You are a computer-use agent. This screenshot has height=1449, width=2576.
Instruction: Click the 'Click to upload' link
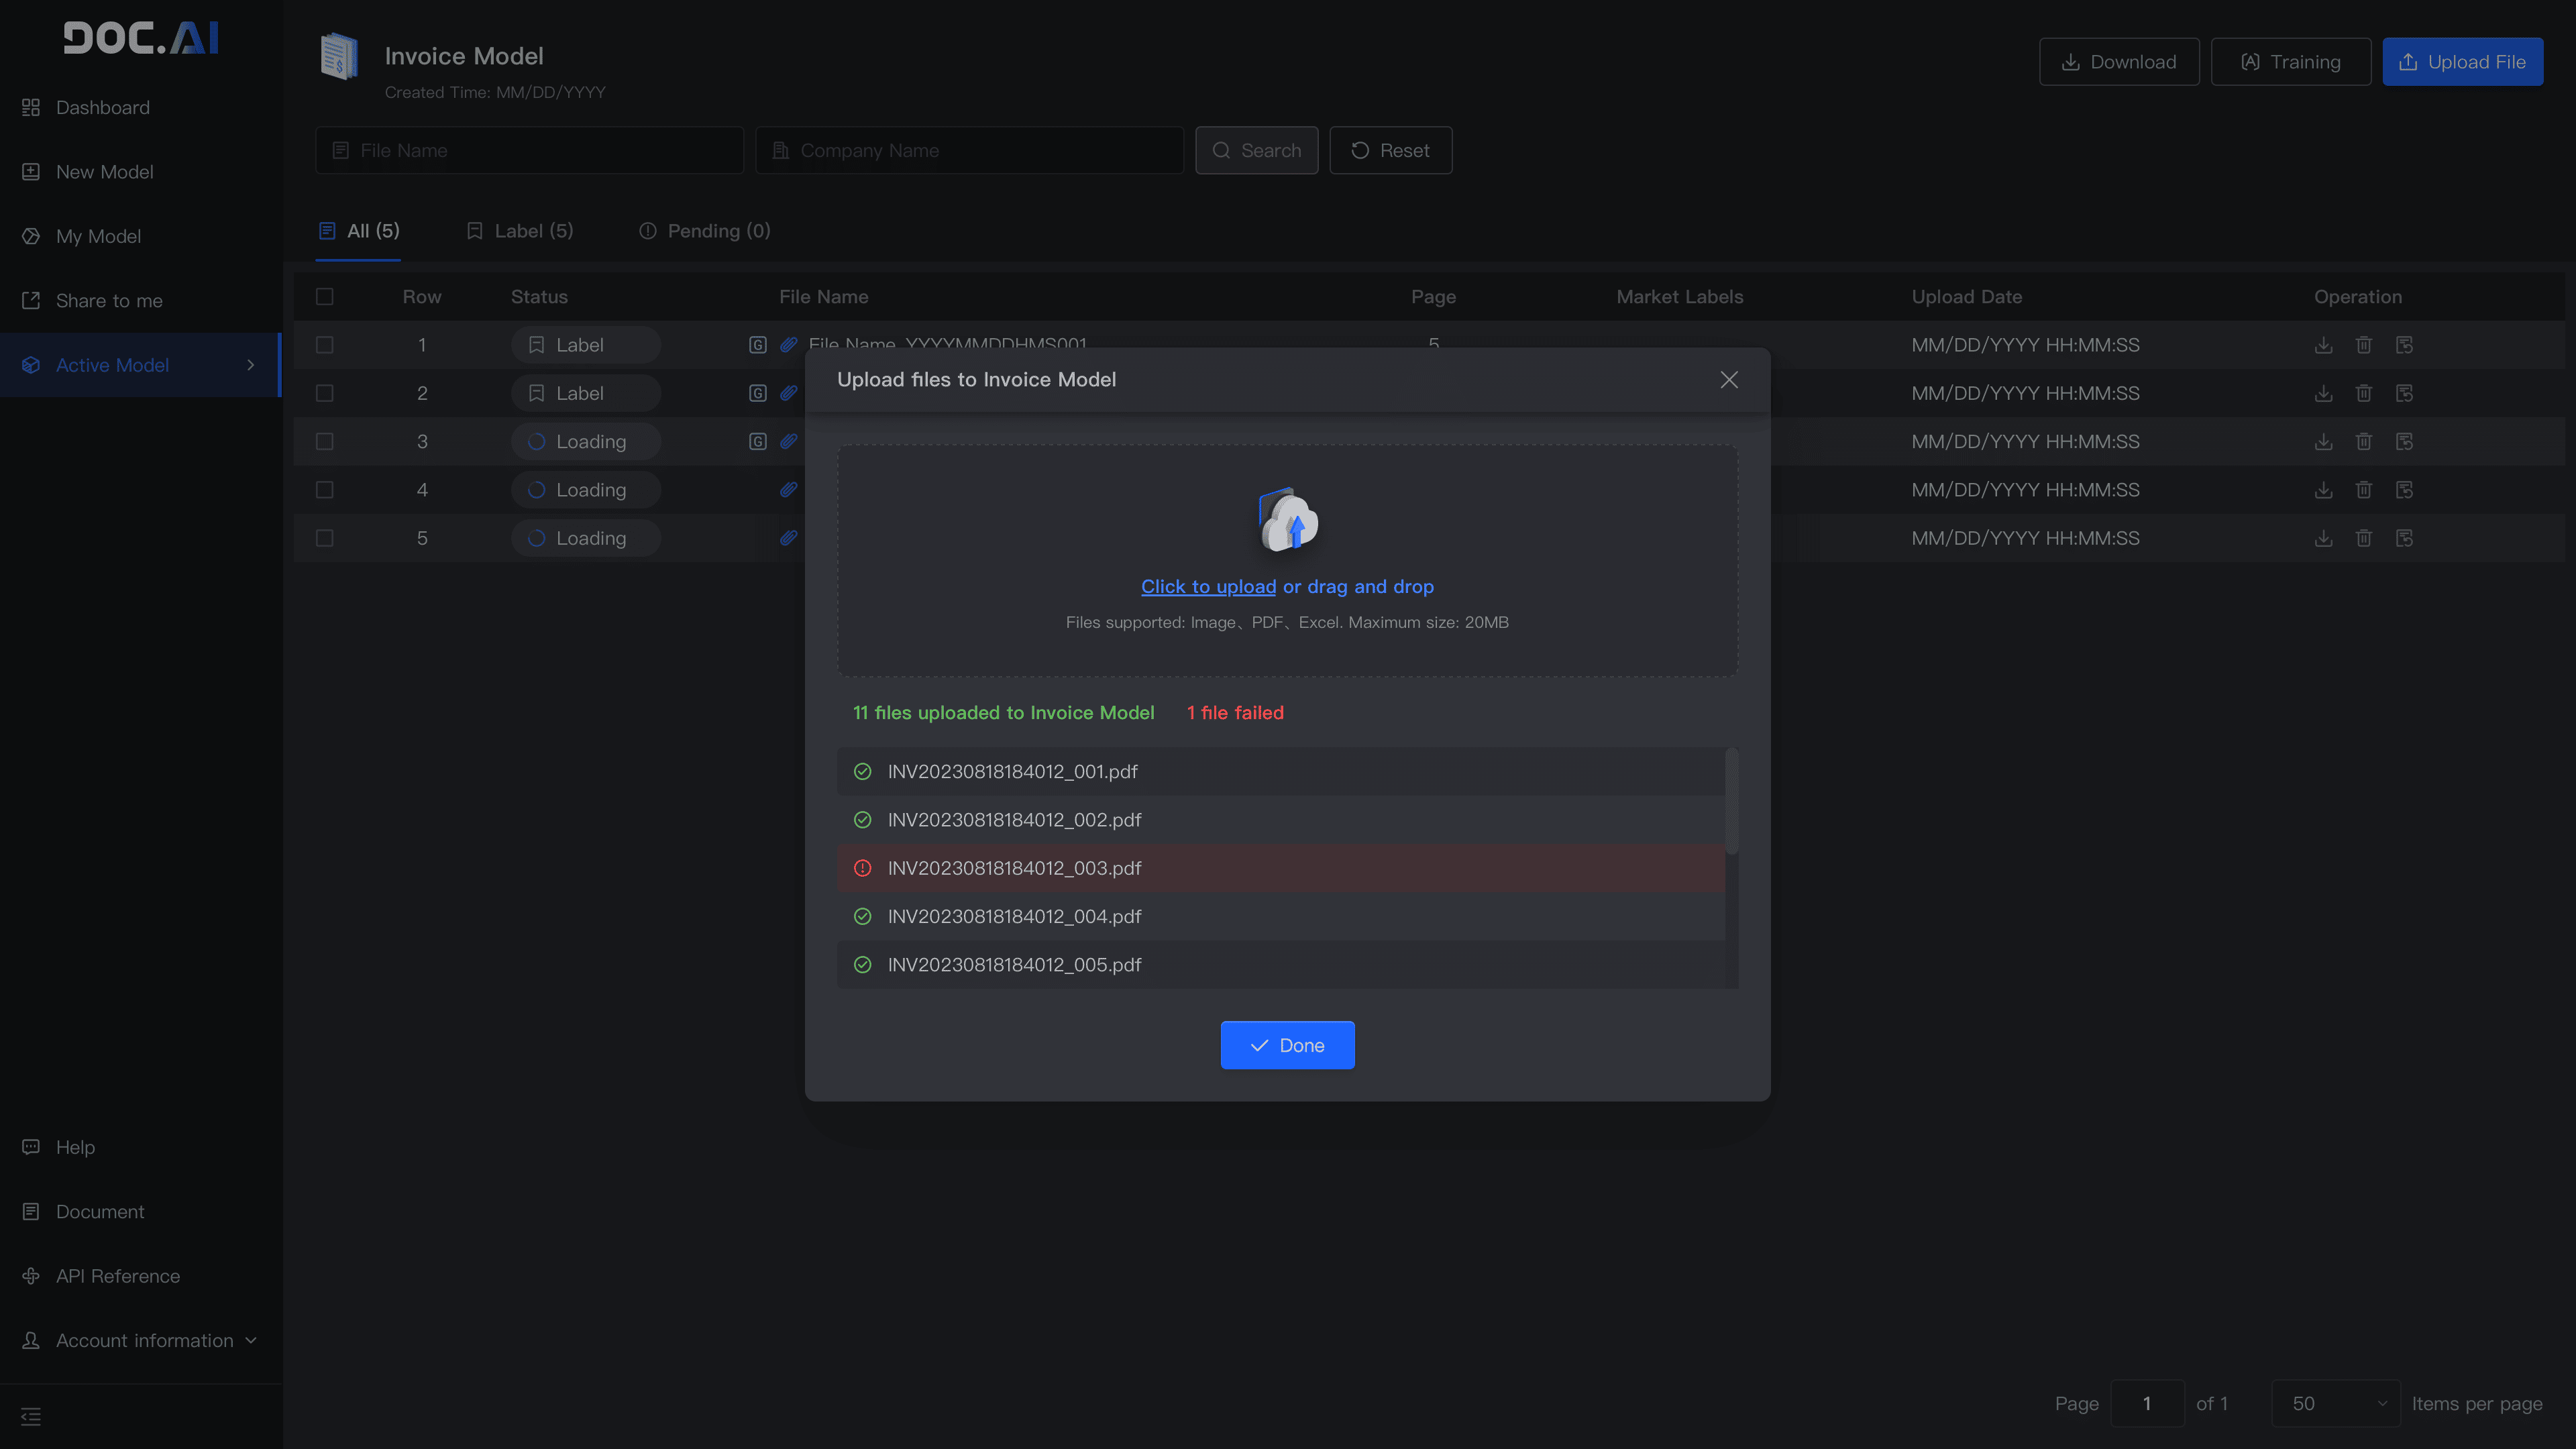[1208, 587]
